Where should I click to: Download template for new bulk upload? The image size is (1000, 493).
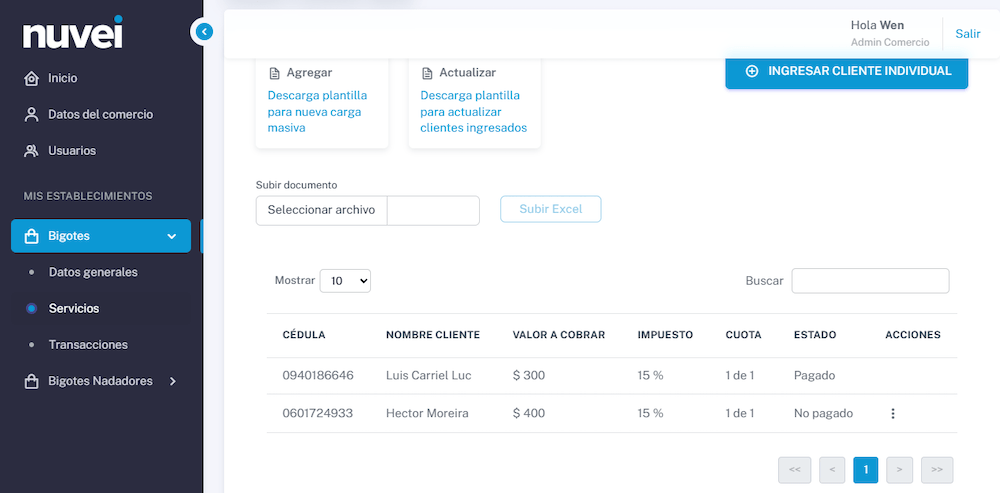click(x=317, y=112)
